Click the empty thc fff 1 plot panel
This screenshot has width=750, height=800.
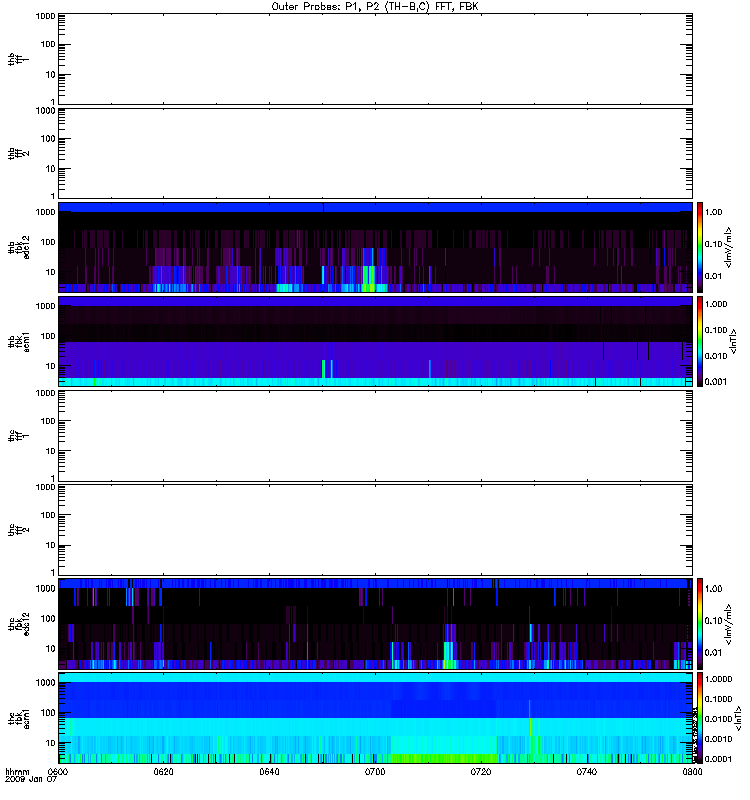coord(376,436)
